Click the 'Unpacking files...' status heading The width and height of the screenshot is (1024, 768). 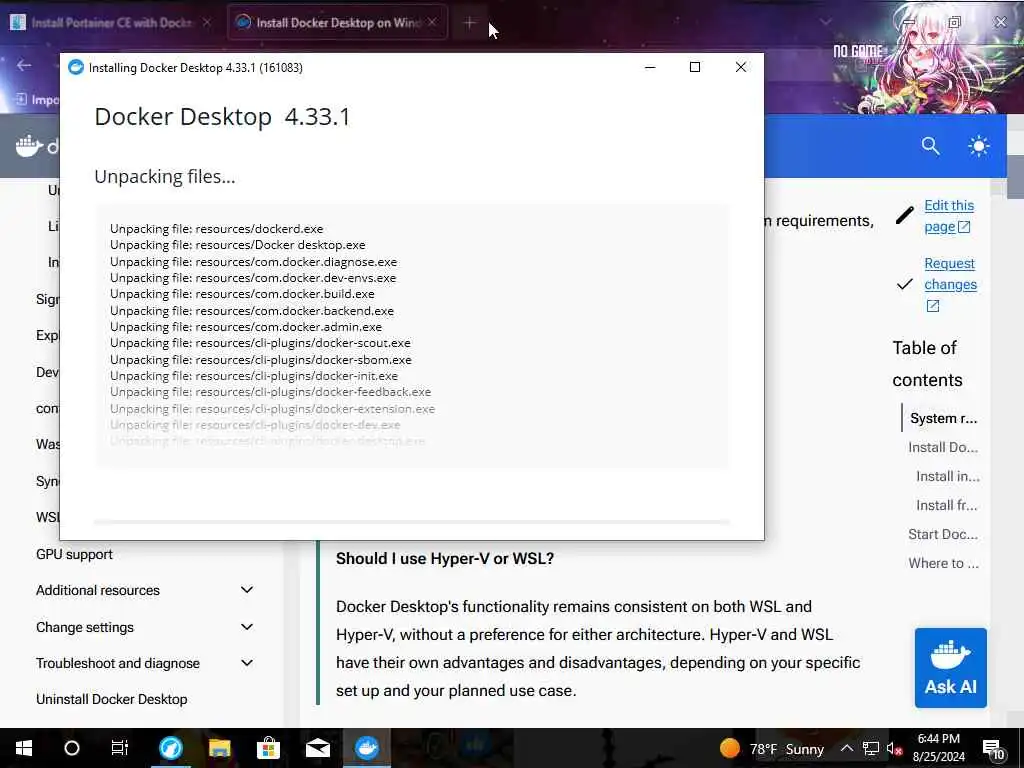point(165,177)
